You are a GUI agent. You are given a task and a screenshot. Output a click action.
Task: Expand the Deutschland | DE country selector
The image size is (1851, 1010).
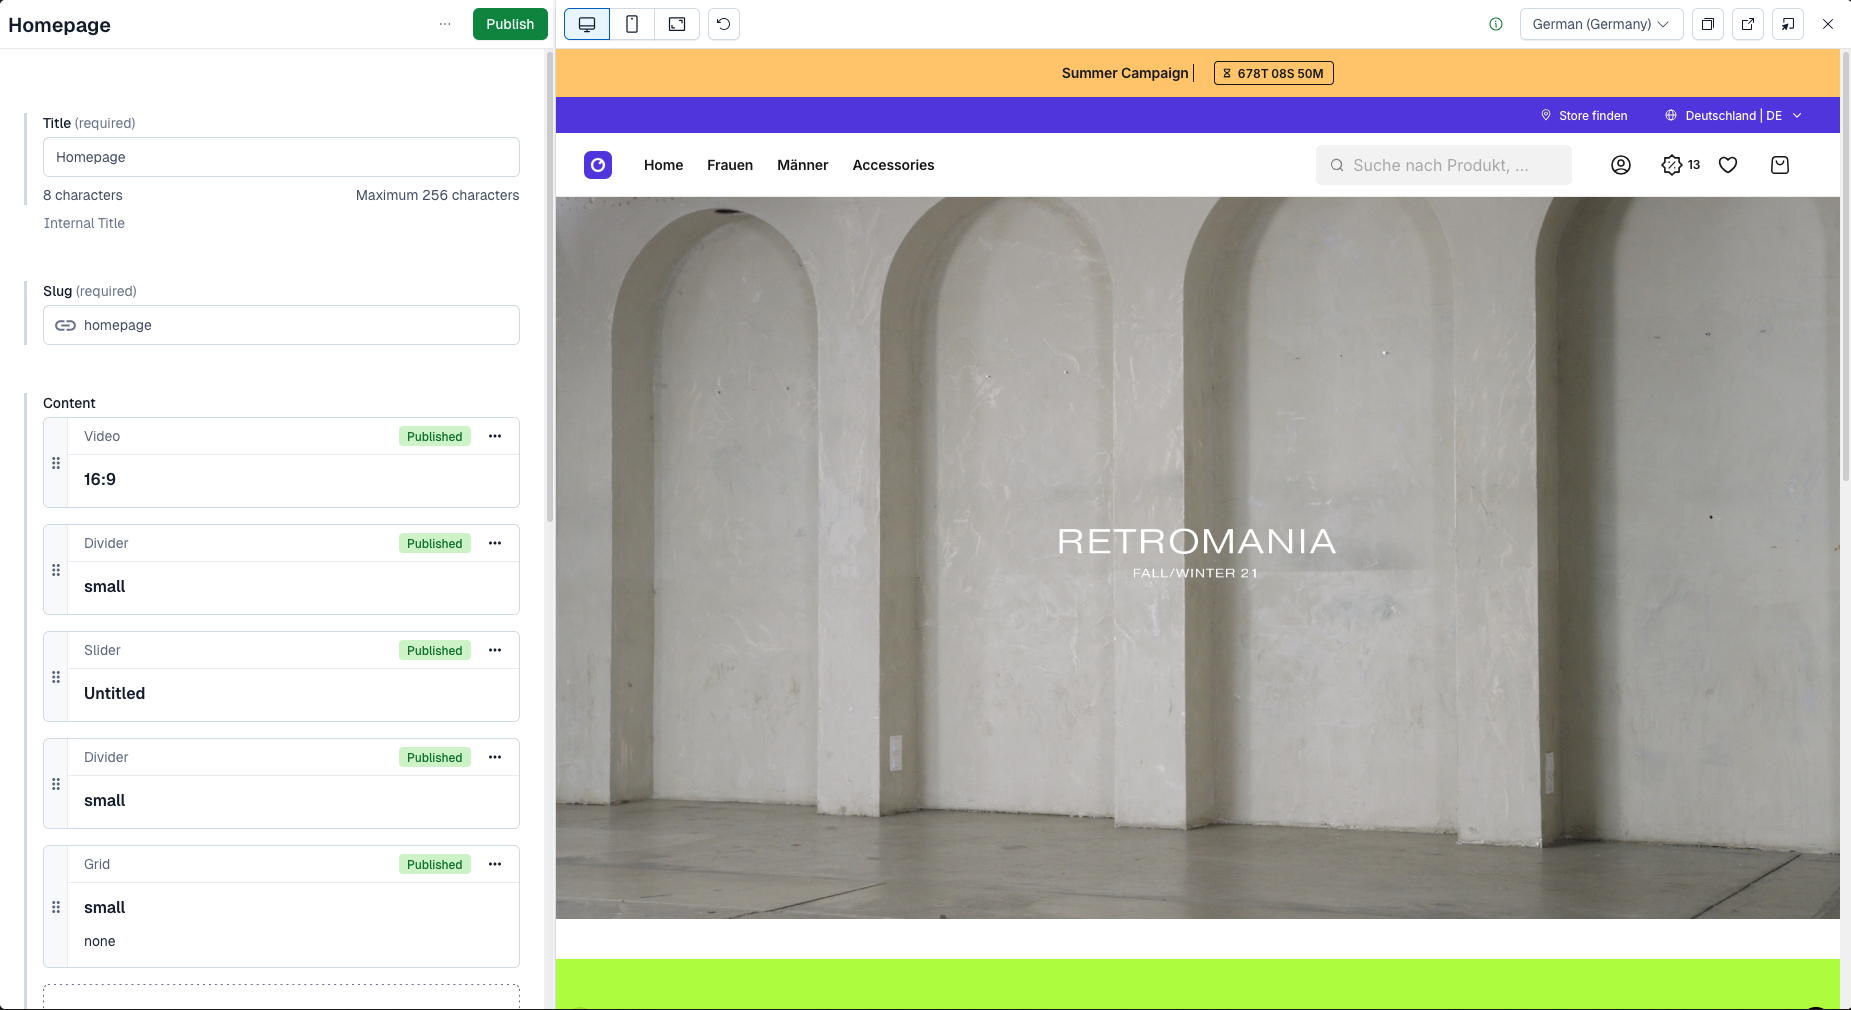(x=1733, y=116)
